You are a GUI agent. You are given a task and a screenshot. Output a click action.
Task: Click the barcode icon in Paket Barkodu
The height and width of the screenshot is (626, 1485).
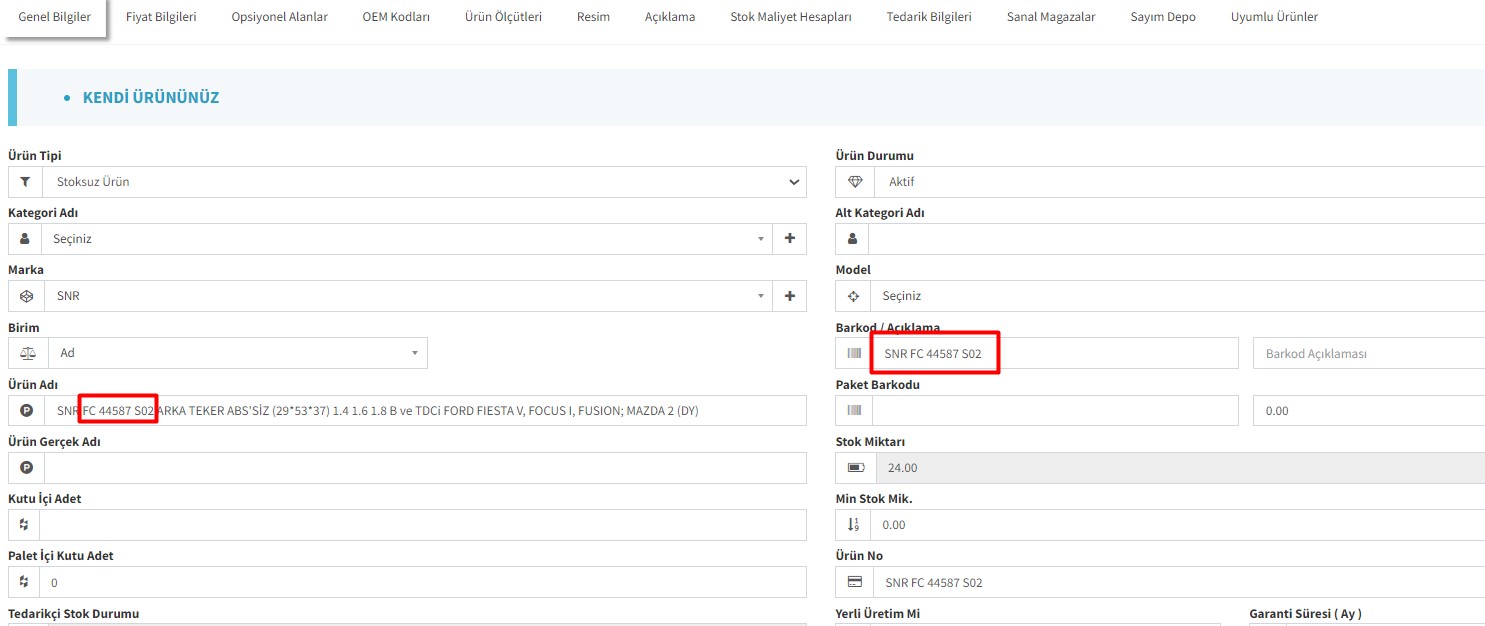pyautogui.click(x=854, y=410)
